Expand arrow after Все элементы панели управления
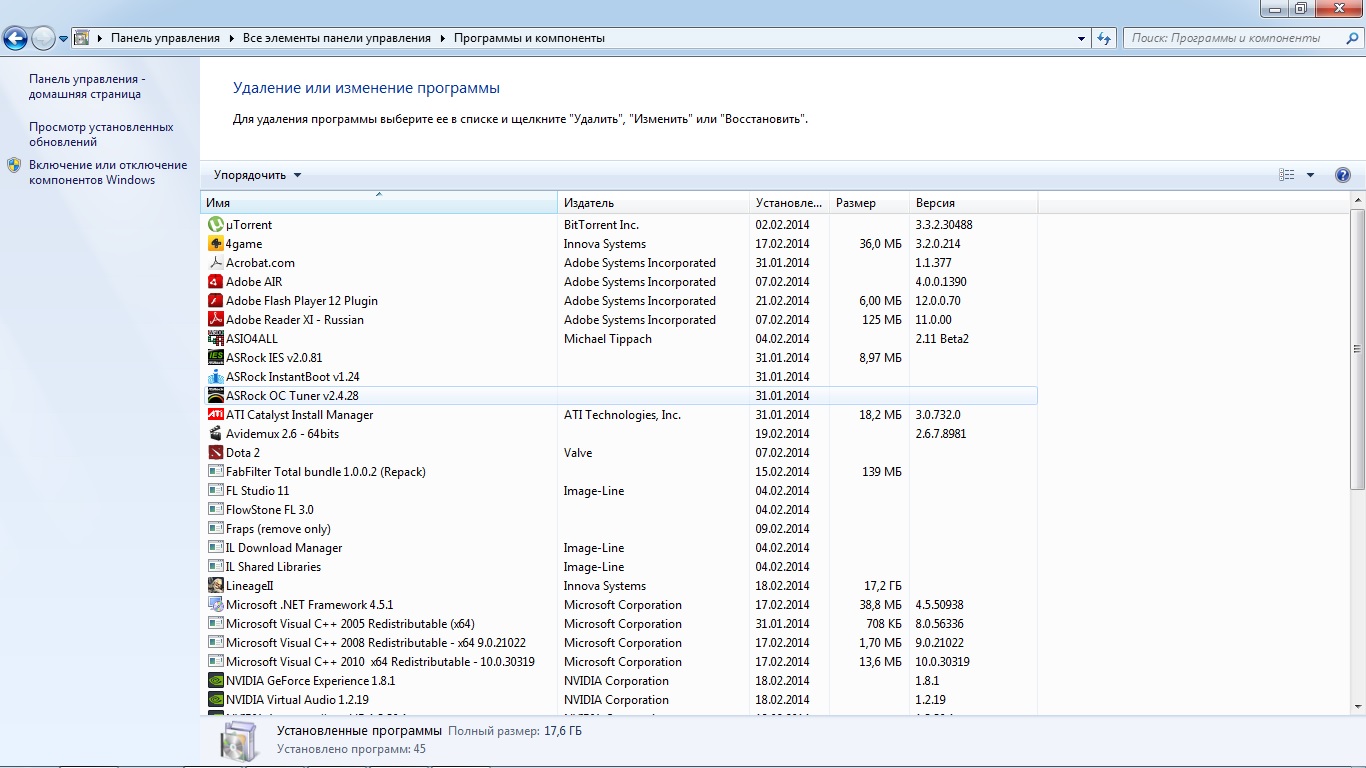1366x768 pixels. (x=442, y=38)
